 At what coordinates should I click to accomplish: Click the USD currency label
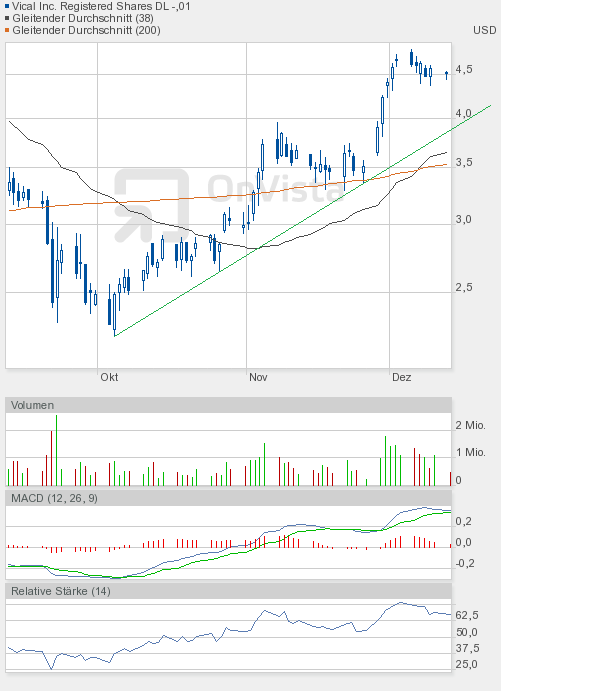click(x=484, y=30)
